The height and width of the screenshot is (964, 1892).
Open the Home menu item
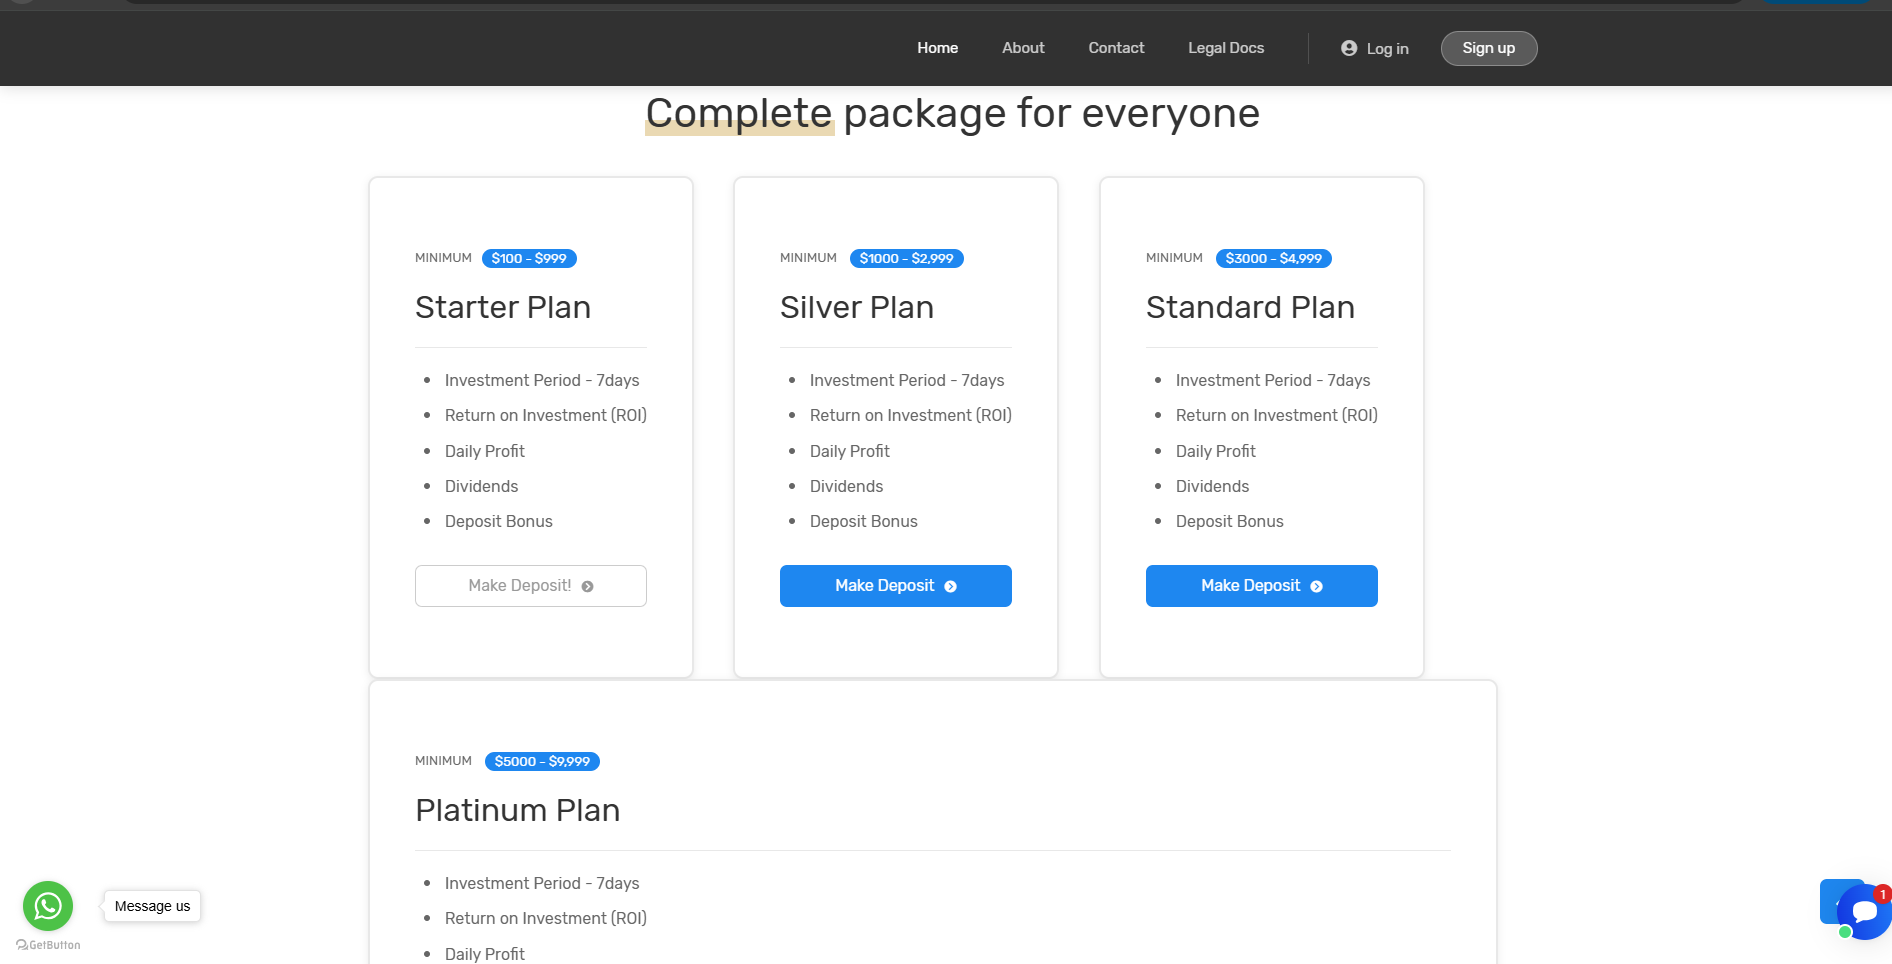click(x=937, y=48)
